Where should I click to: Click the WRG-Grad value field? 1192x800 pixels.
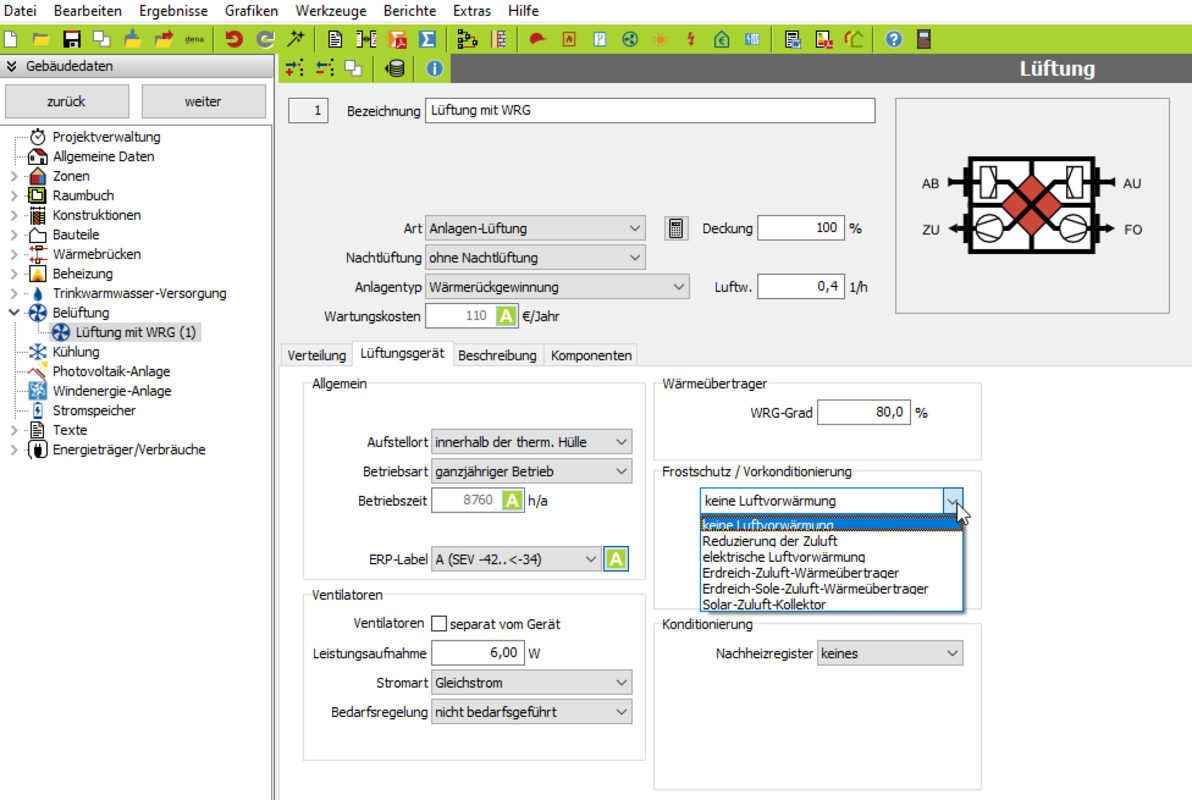pos(864,412)
